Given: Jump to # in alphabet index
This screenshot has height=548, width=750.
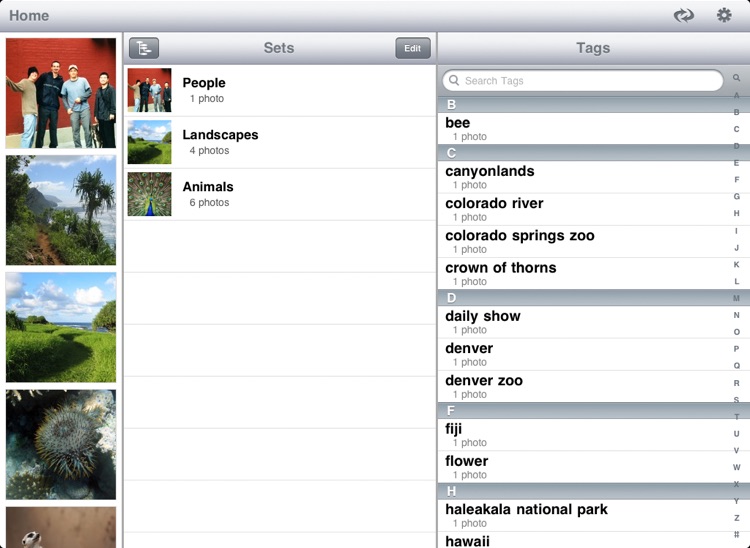Looking at the screenshot, I should point(737,535).
